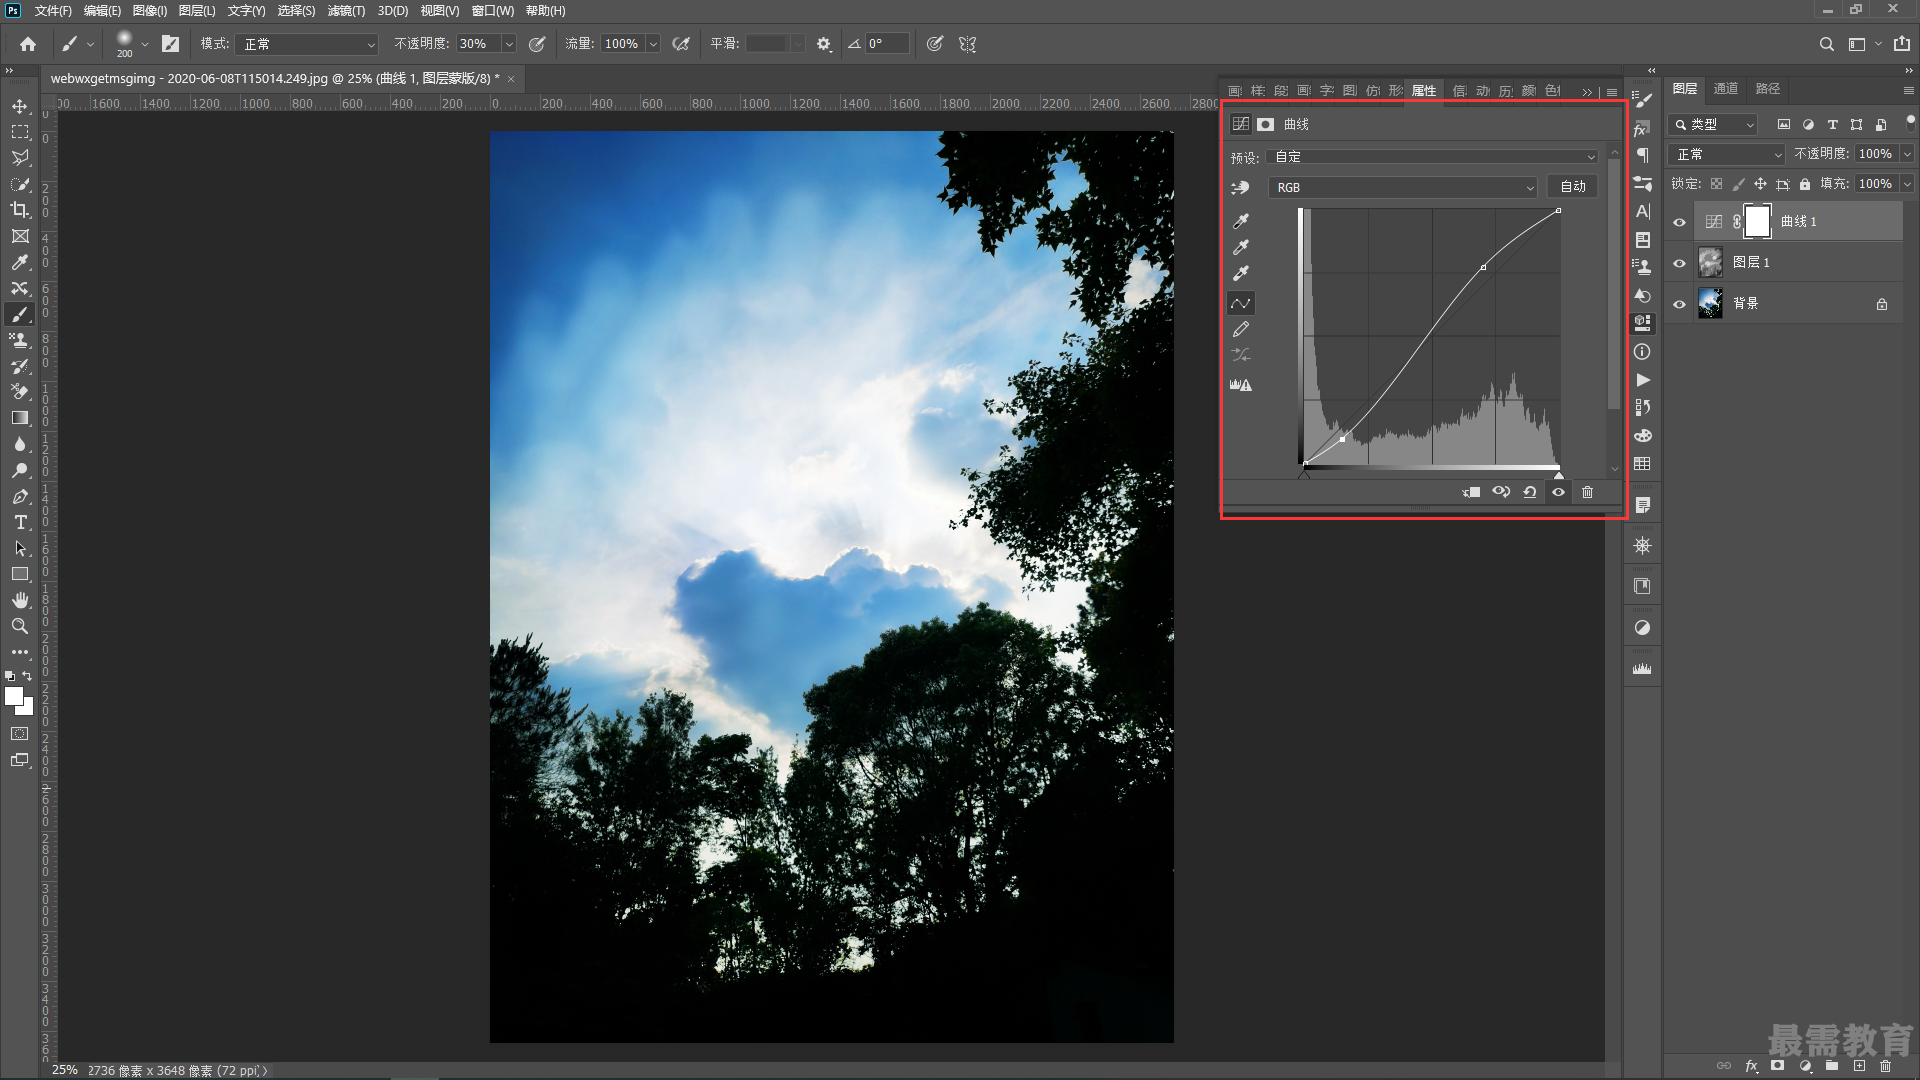The image size is (1920, 1080).
Task: Select the Frame tool
Action: (x=20, y=236)
